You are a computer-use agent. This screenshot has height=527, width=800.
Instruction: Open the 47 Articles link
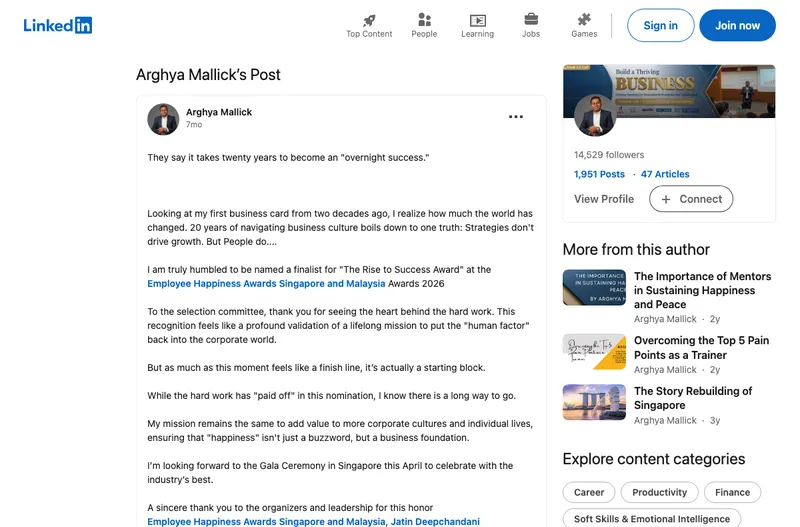click(x=665, y=174)
